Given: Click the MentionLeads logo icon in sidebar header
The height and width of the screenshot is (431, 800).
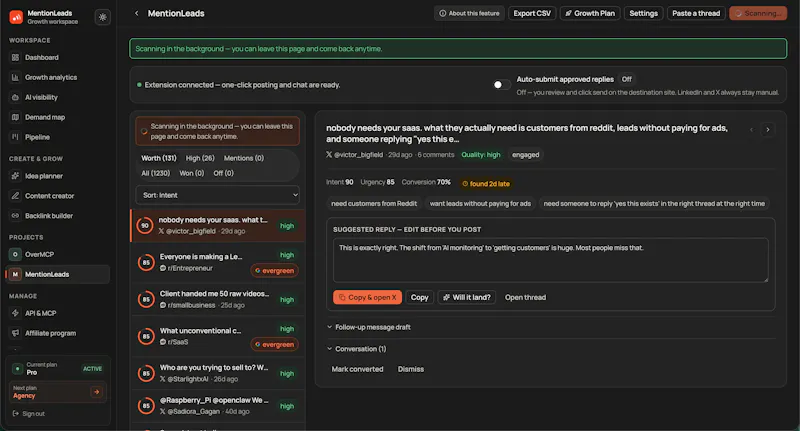Looking at the screenshot, I should coord(16,17).
